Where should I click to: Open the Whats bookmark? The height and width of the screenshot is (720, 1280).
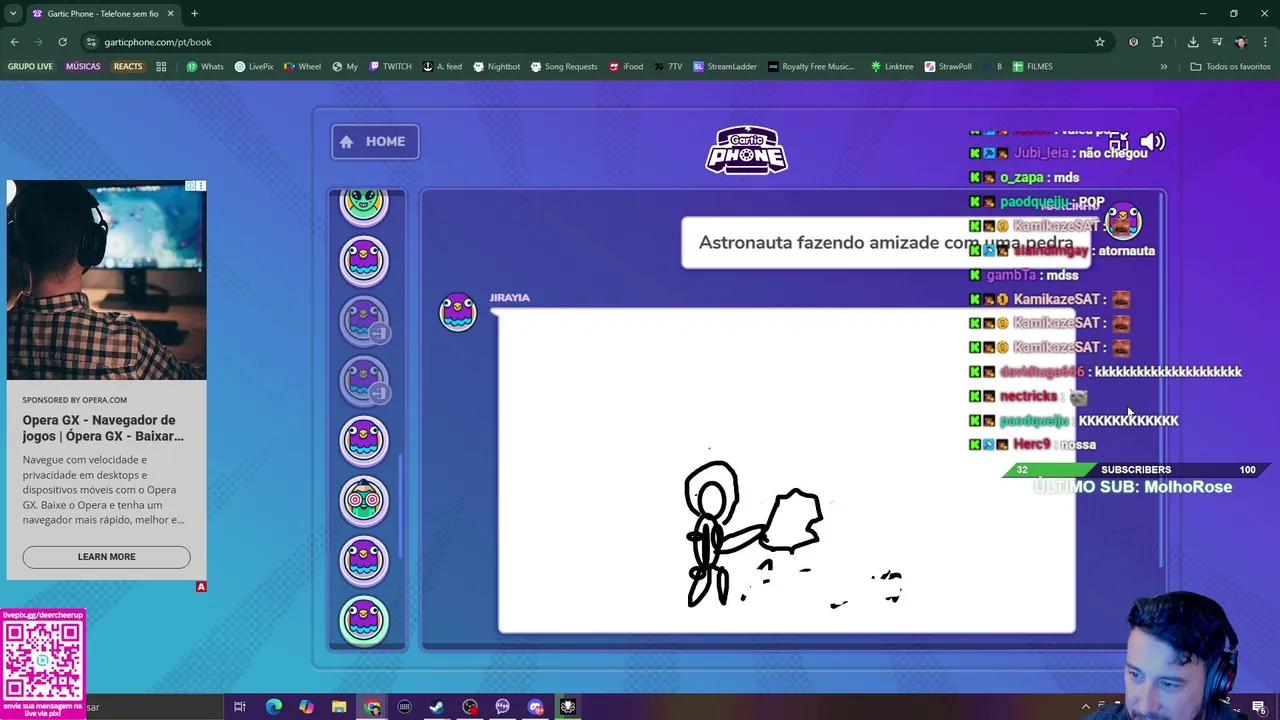[x=205, y=67]
